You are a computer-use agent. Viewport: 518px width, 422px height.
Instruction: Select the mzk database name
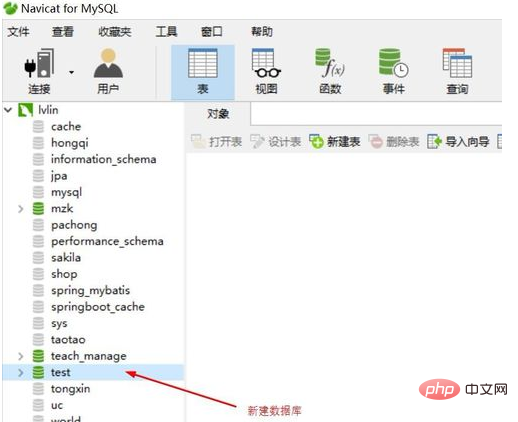click(62, 209)
